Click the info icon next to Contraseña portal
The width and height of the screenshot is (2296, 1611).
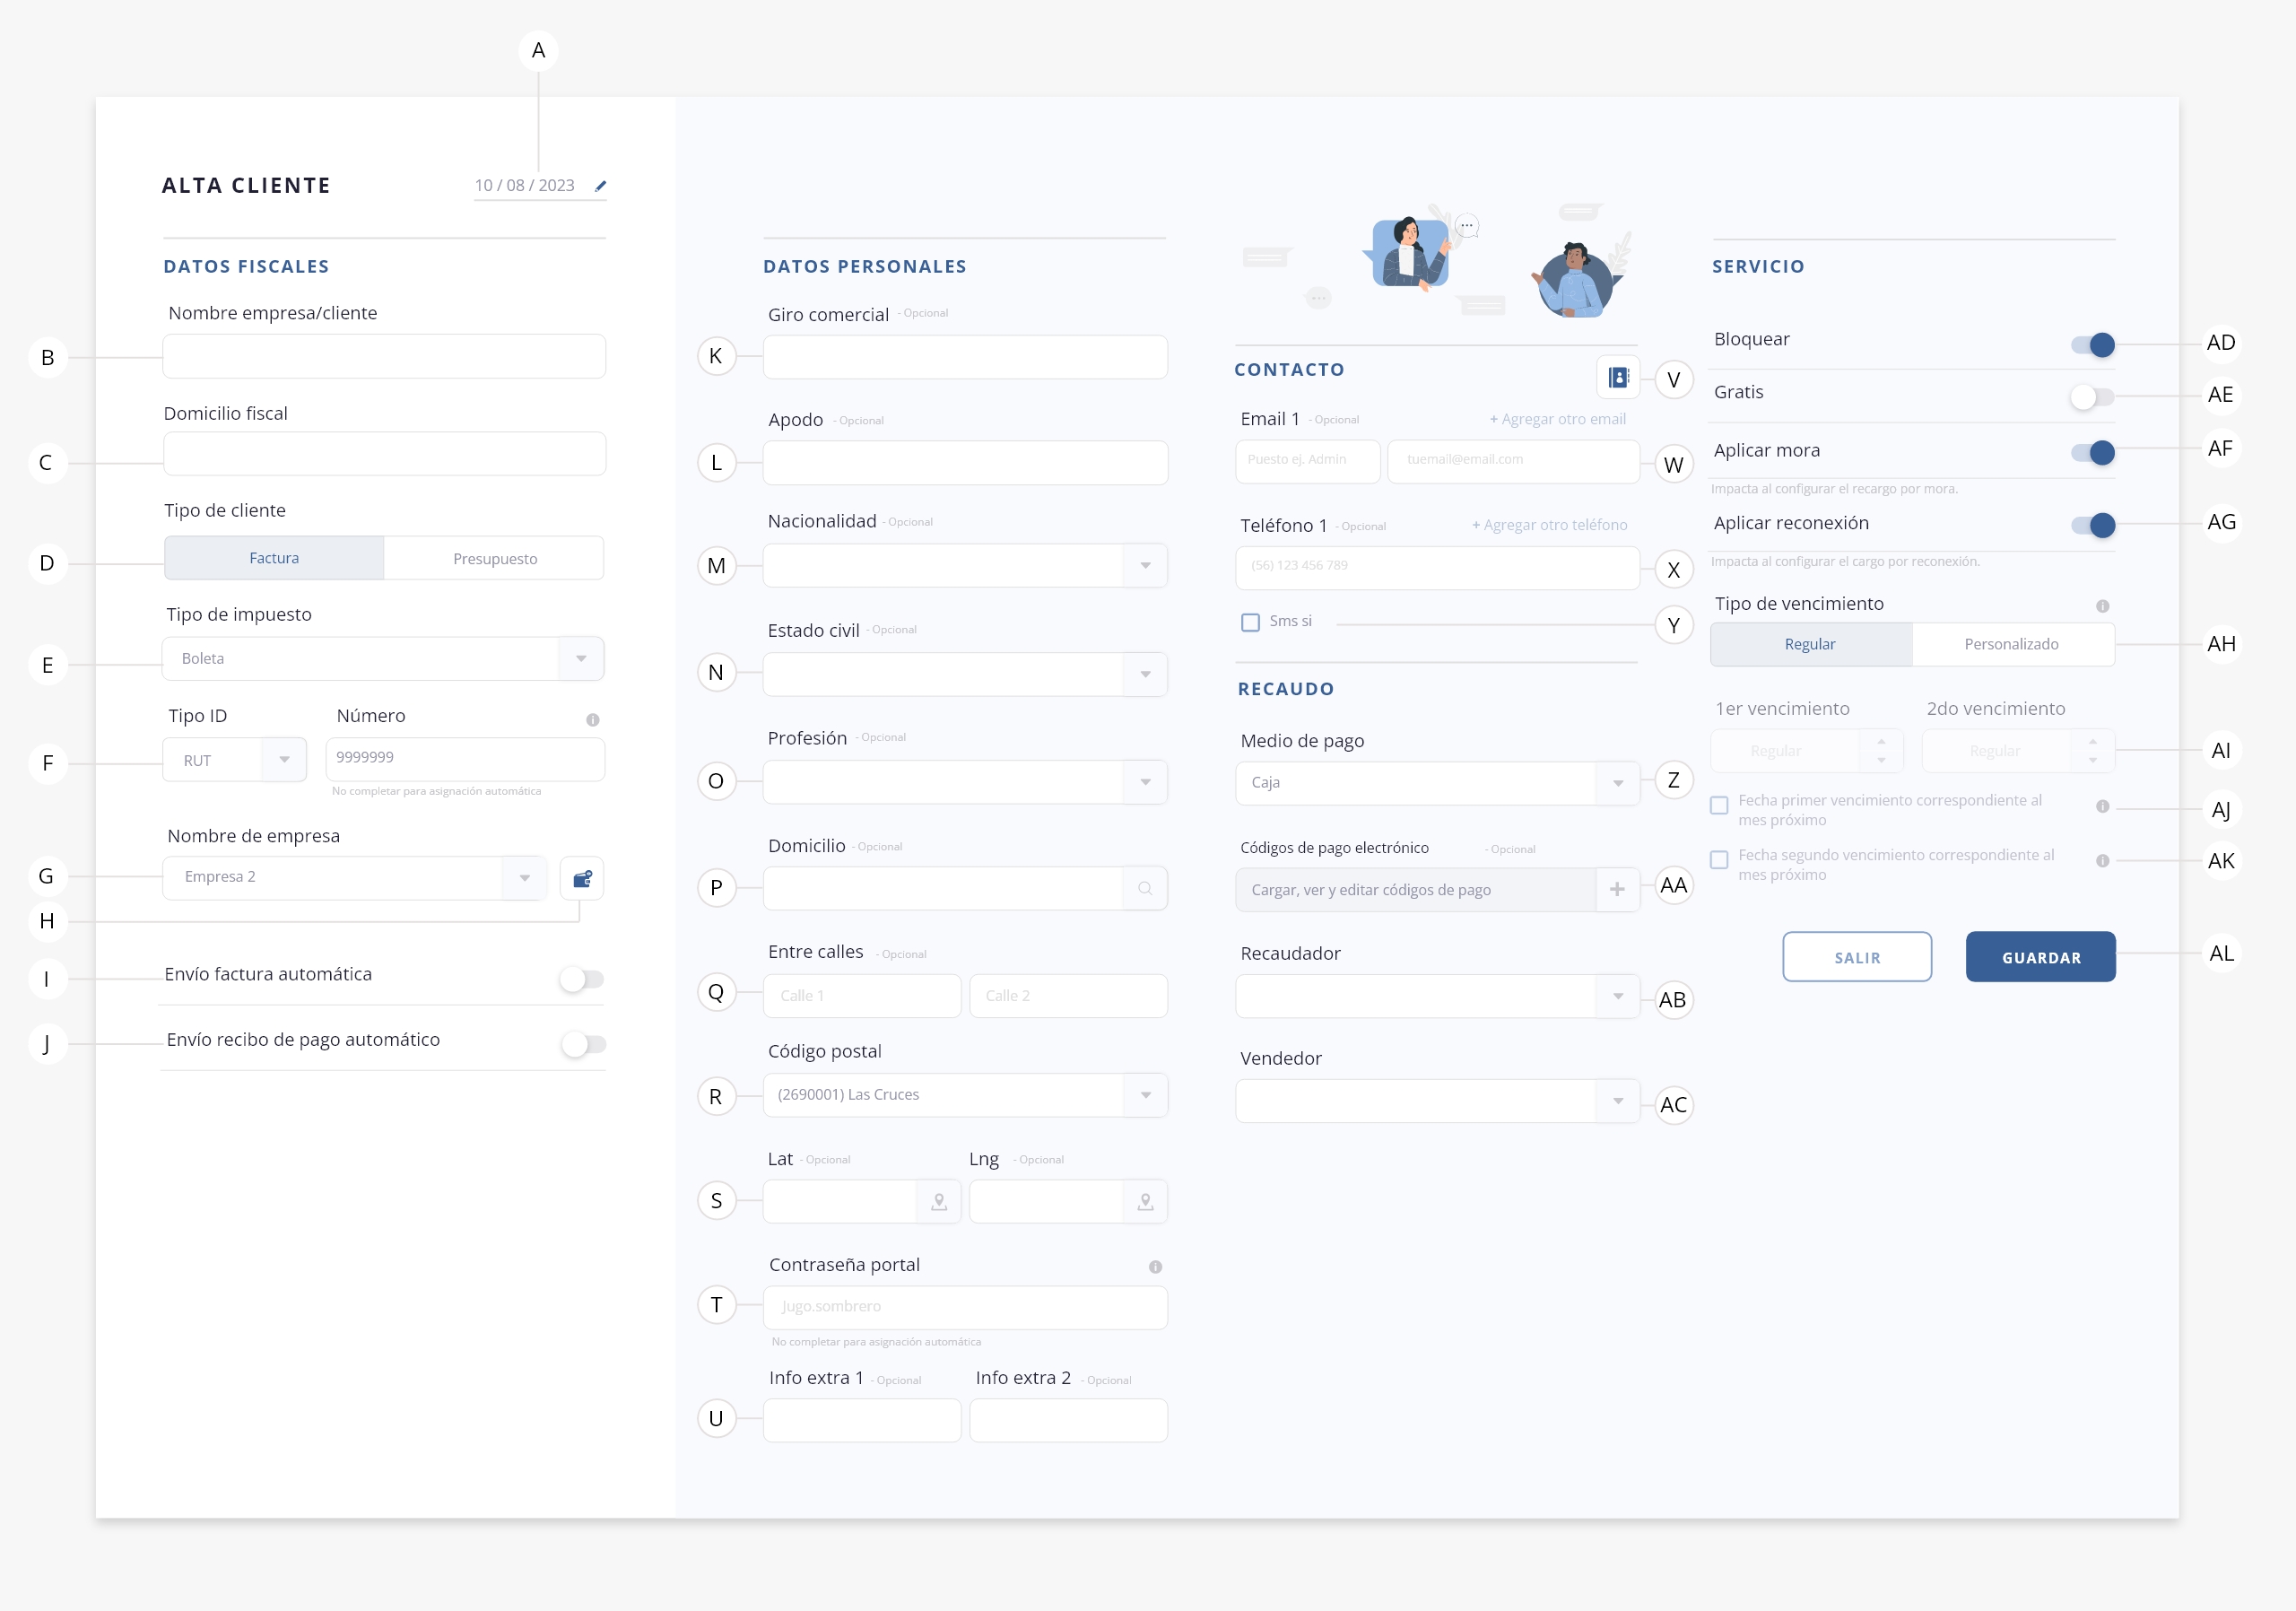pos(1155,1266)
